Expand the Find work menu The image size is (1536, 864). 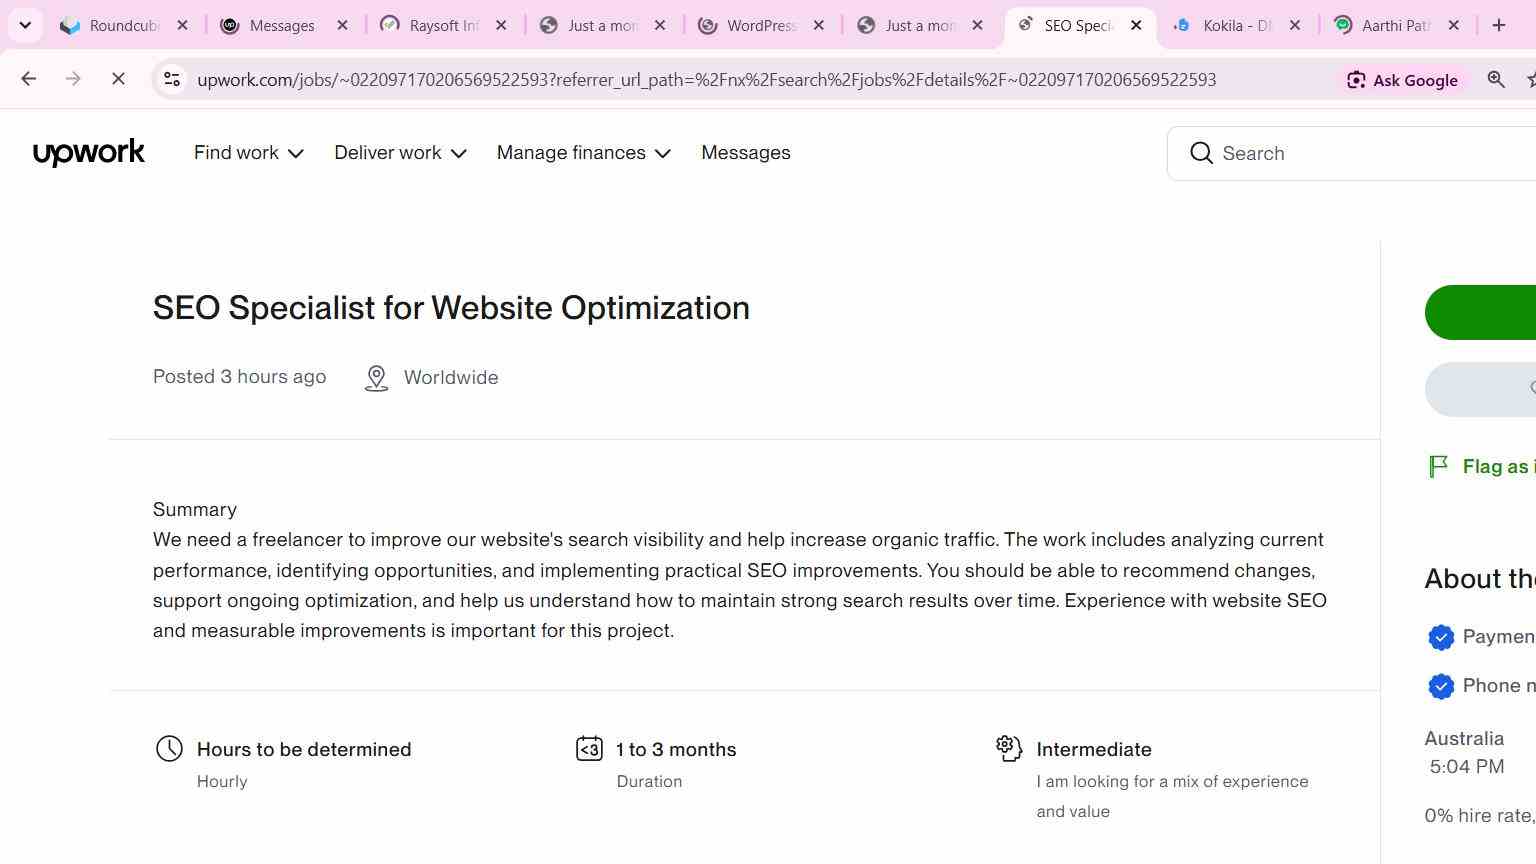tap(248, 153)
